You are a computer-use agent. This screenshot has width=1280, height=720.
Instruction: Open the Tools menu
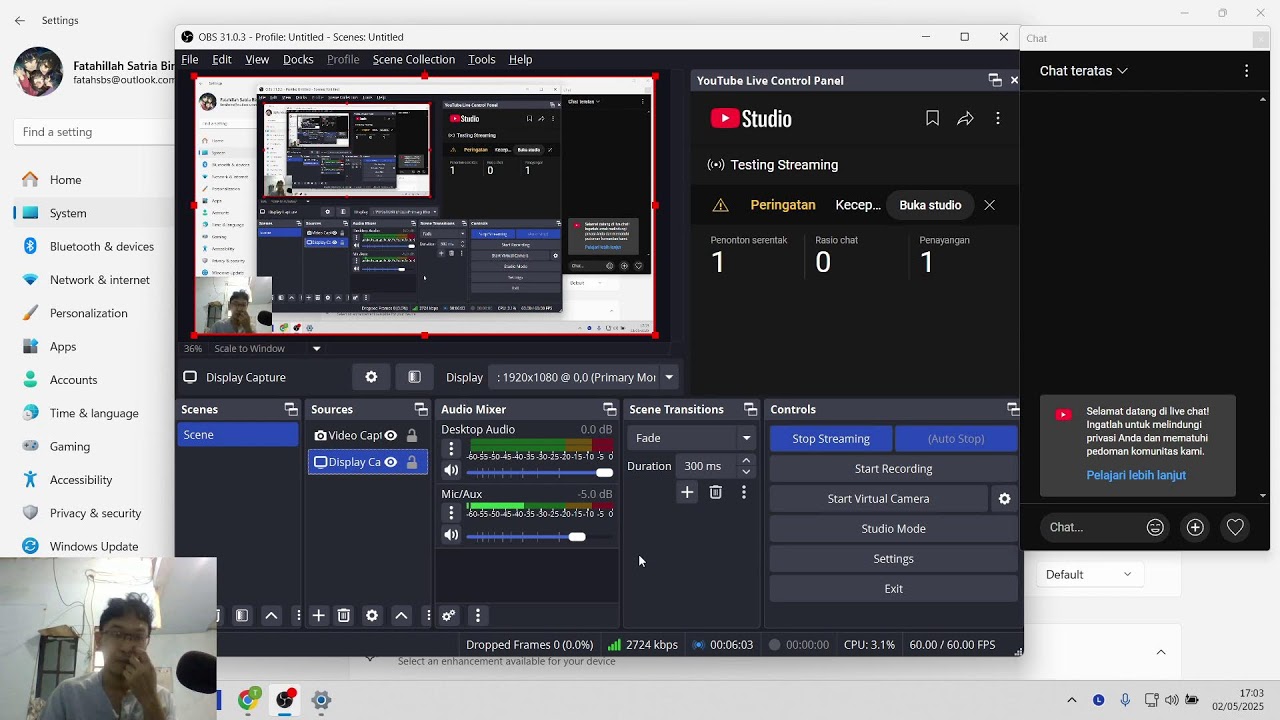pyautogui.click(x=481, y=59)
